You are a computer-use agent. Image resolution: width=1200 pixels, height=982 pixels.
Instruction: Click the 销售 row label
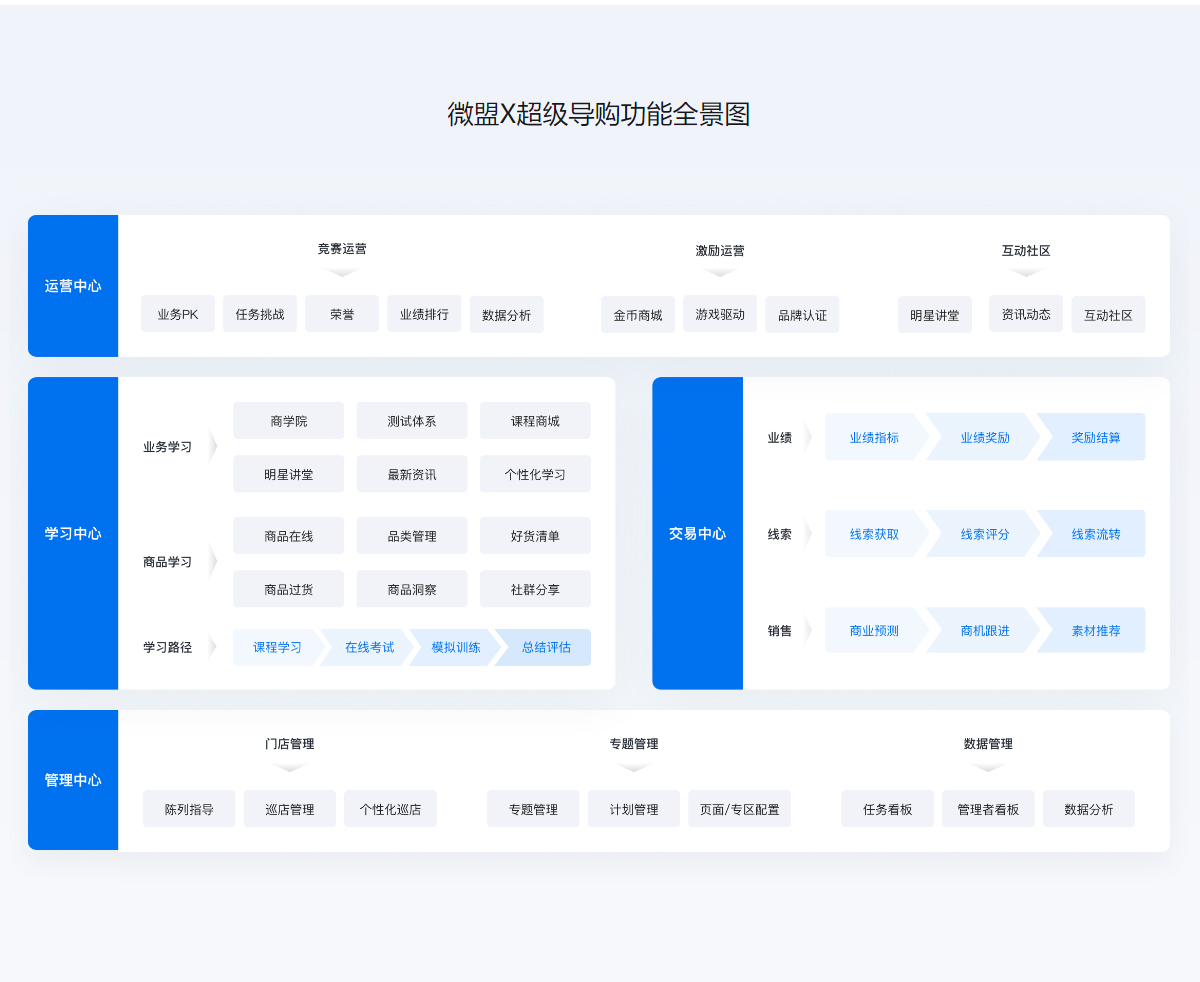(780, 631)
